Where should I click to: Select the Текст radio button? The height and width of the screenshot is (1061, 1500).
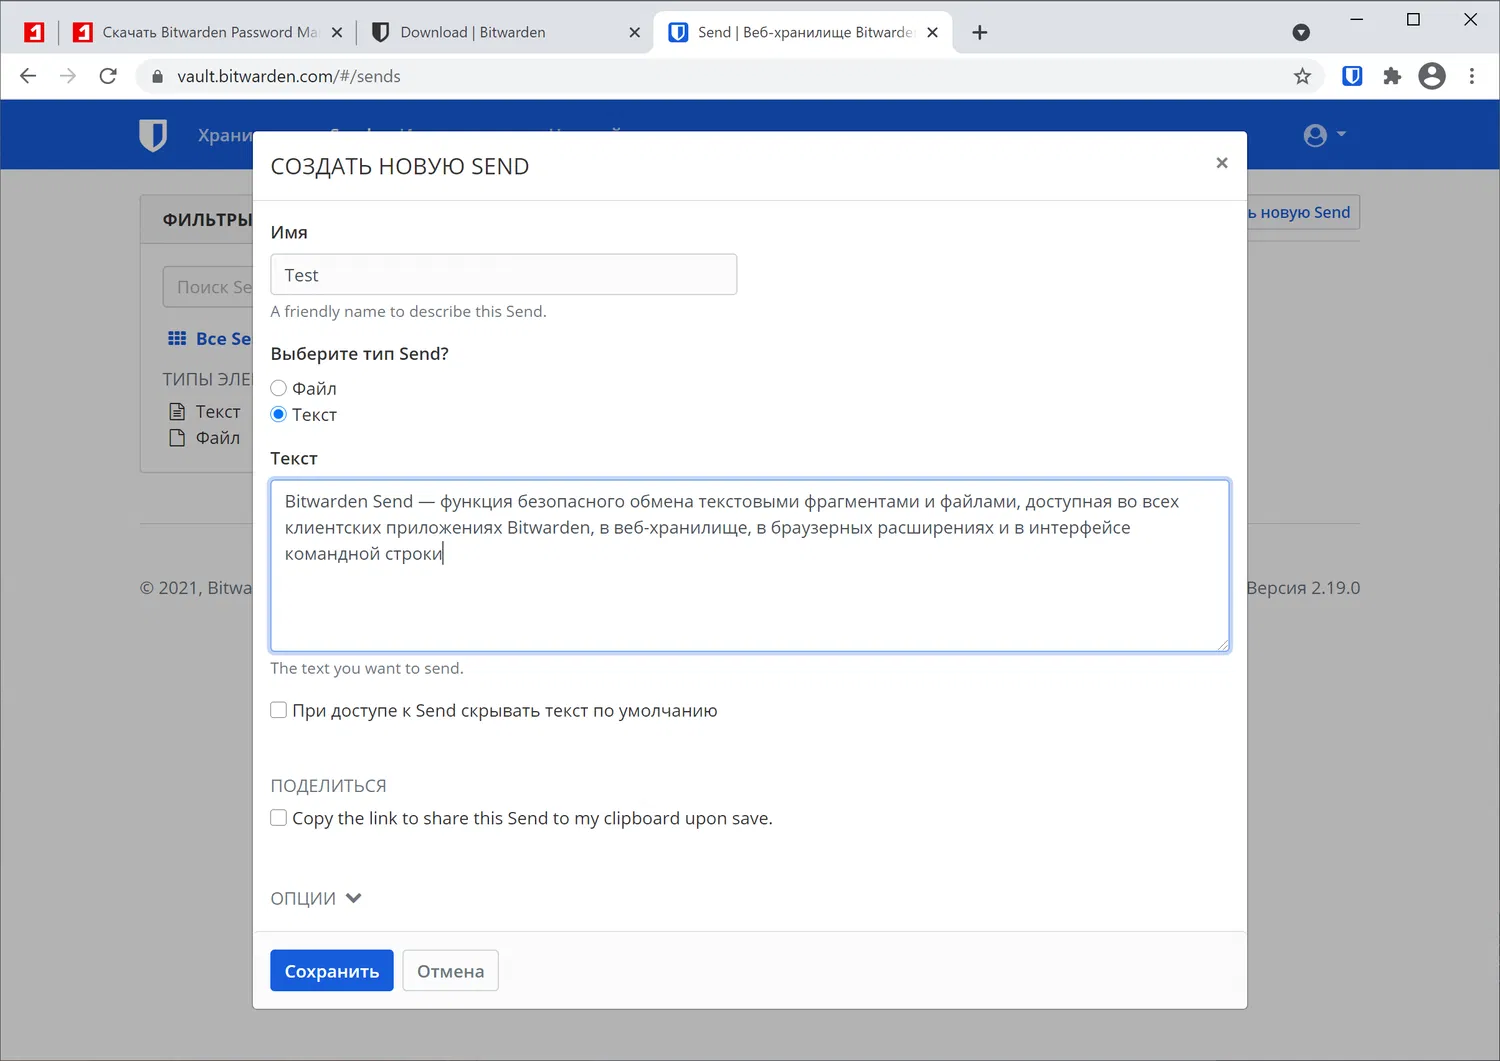[279, 415]
